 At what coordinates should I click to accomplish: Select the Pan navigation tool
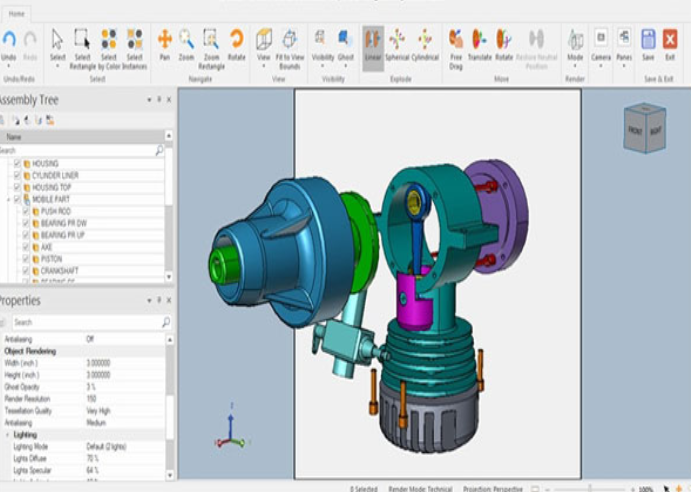coord(164,42)
